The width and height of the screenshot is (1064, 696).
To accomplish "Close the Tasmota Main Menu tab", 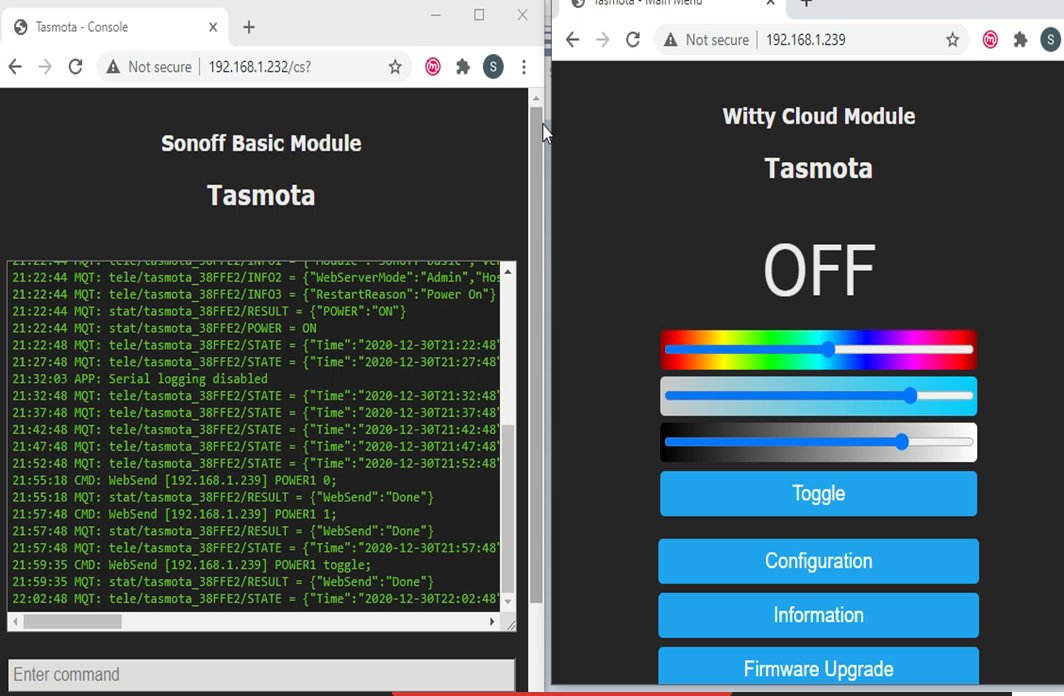I will [770, 3].
